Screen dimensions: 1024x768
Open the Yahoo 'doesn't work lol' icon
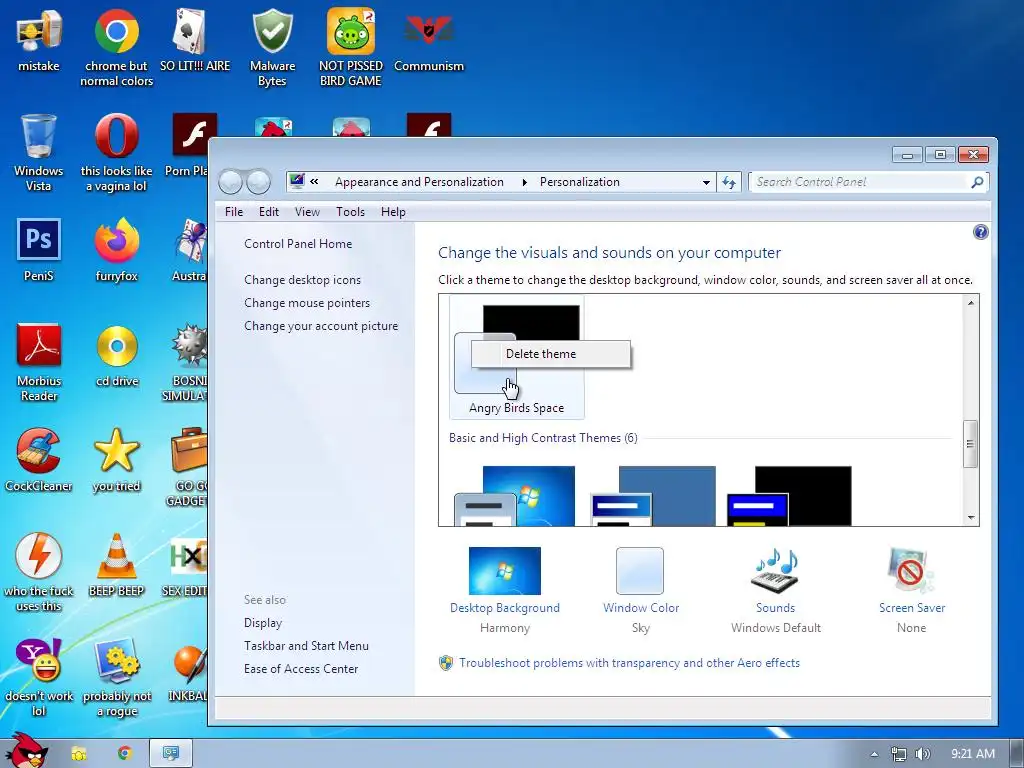point(39,678)
